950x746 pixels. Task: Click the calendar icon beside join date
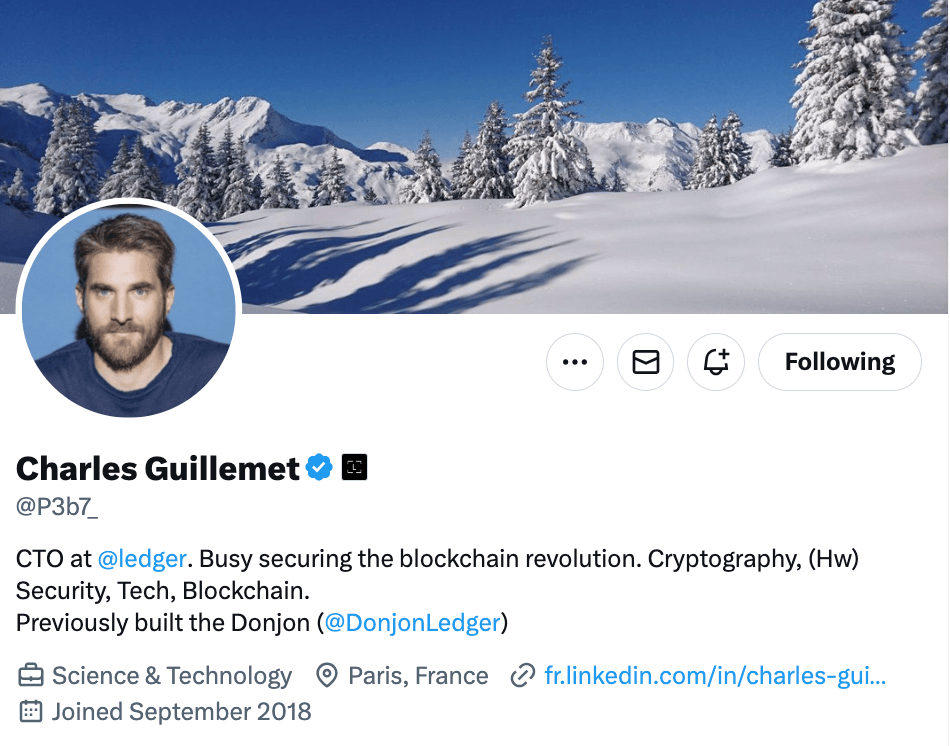point(31,712)
